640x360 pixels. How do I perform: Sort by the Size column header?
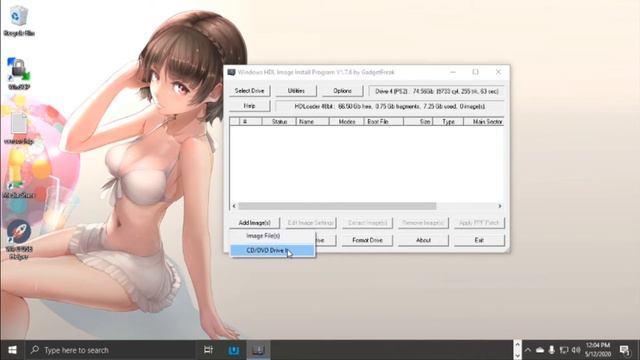[x=418, y=122]
